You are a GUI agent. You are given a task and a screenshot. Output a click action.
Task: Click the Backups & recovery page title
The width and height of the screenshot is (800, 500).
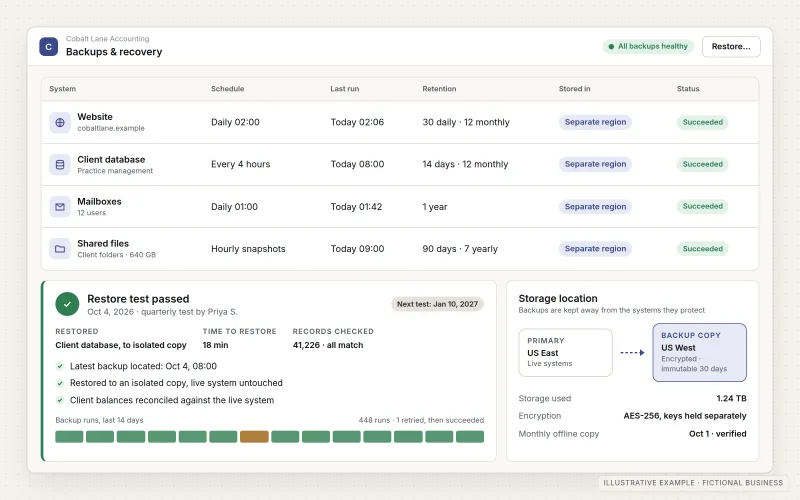pyautogui.click(x=114, y=52)
